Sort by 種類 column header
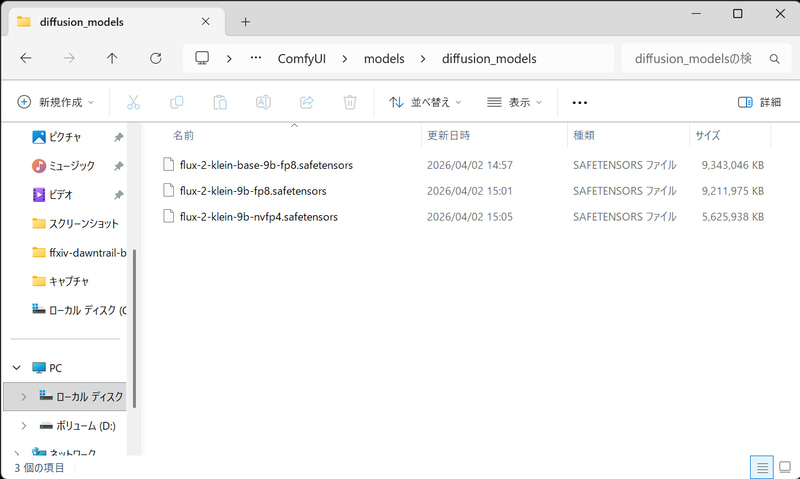This screenshot has height=479, width=800. click(x=584, y=136)
